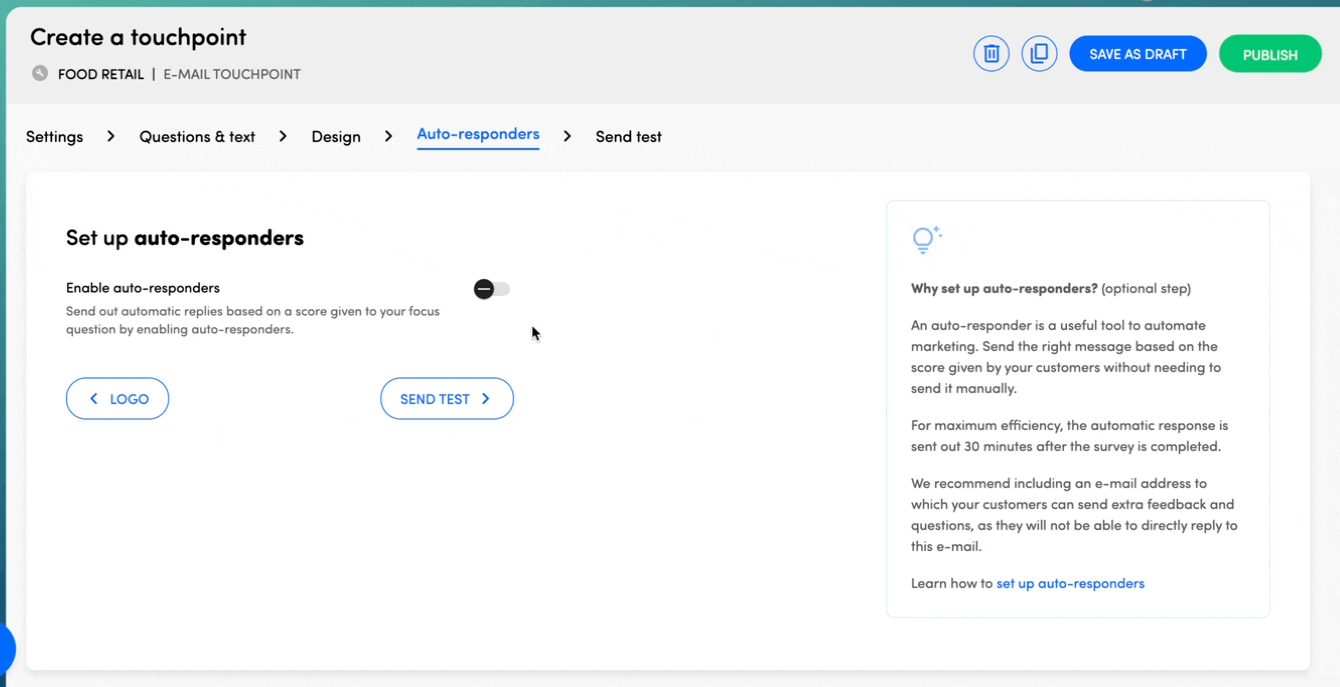Viewport: 1340px width, 687px height.
Task: Open the Questions & text tab
Action: click(197, 136)
